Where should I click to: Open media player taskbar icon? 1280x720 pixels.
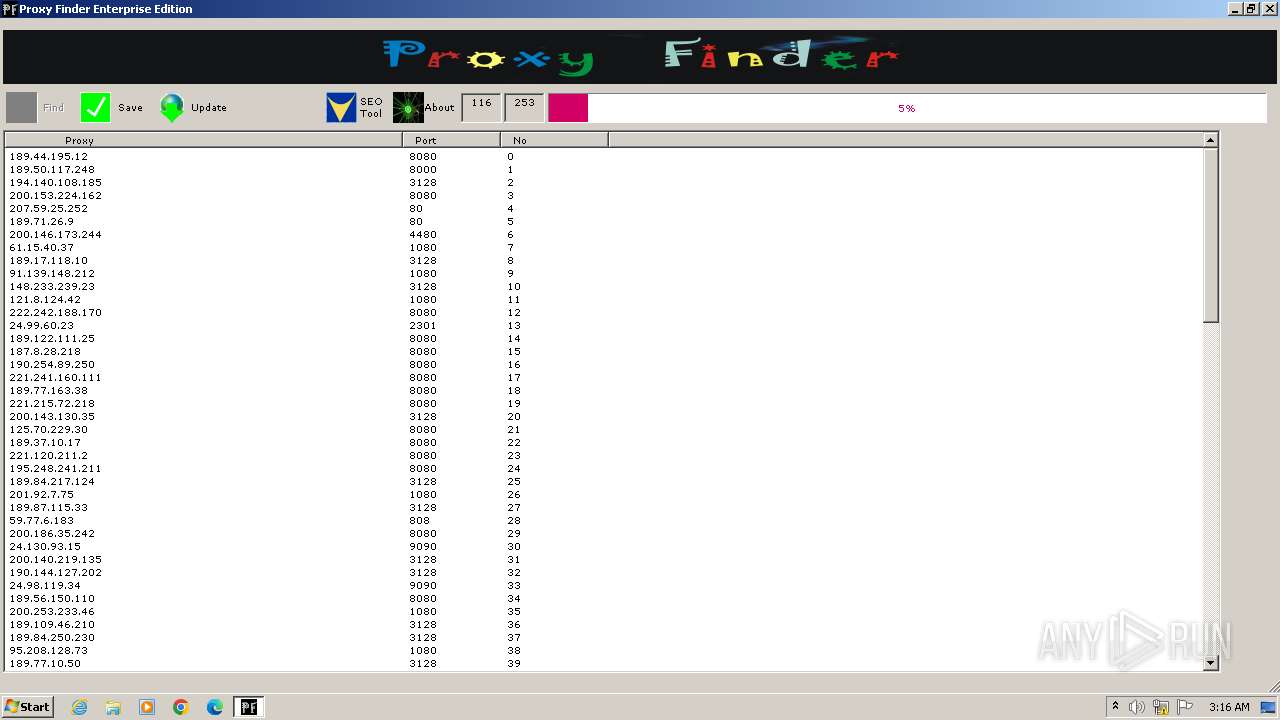point(147,707)
